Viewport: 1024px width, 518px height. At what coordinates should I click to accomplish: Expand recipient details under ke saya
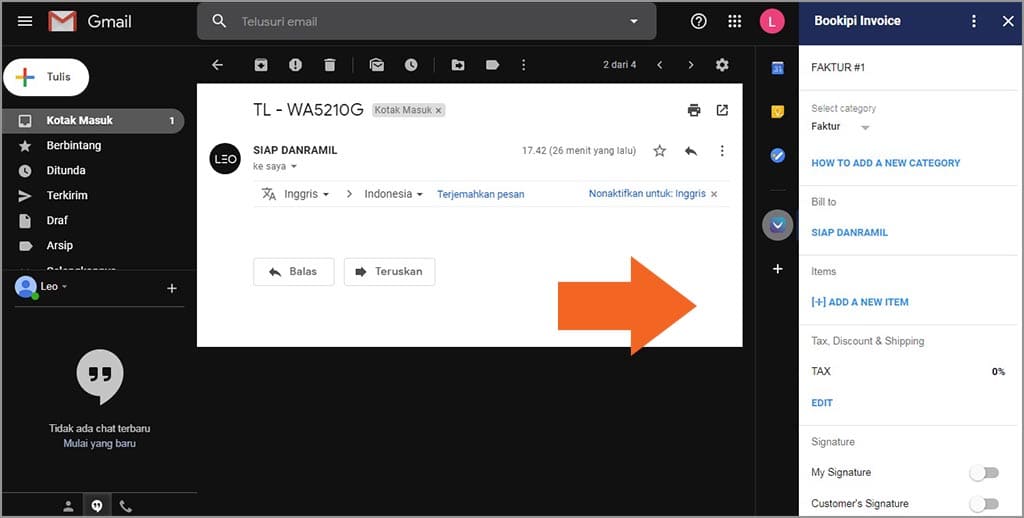(x=294, y=167)
